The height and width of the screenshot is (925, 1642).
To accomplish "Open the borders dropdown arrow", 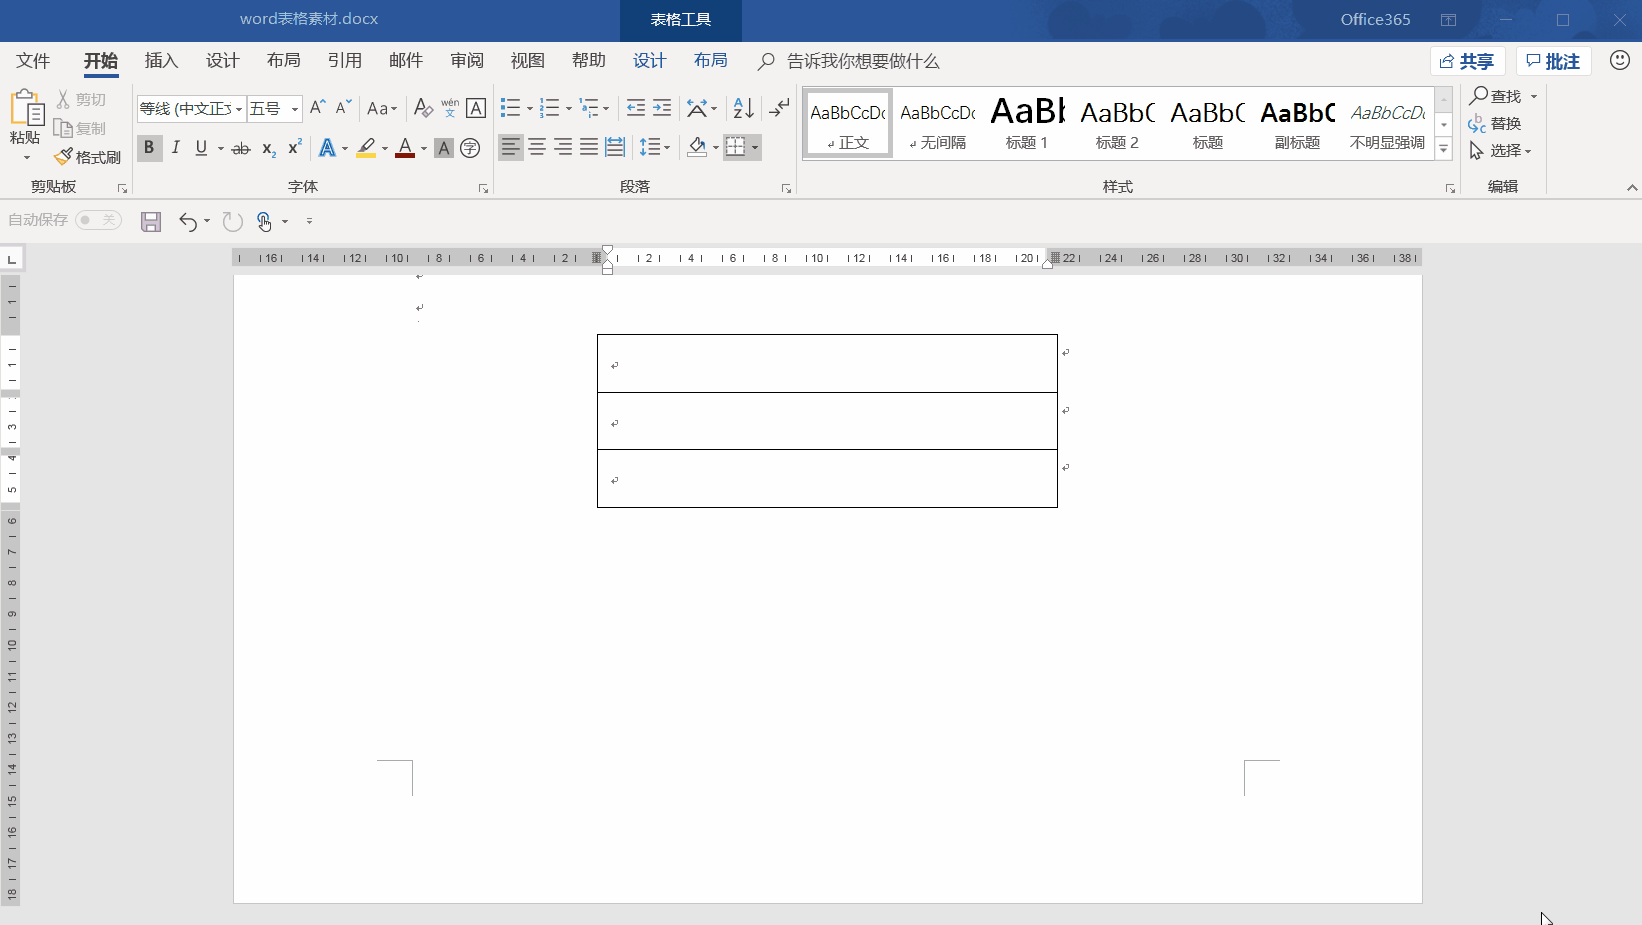I will pyautogui.click(x=755, y=148).
